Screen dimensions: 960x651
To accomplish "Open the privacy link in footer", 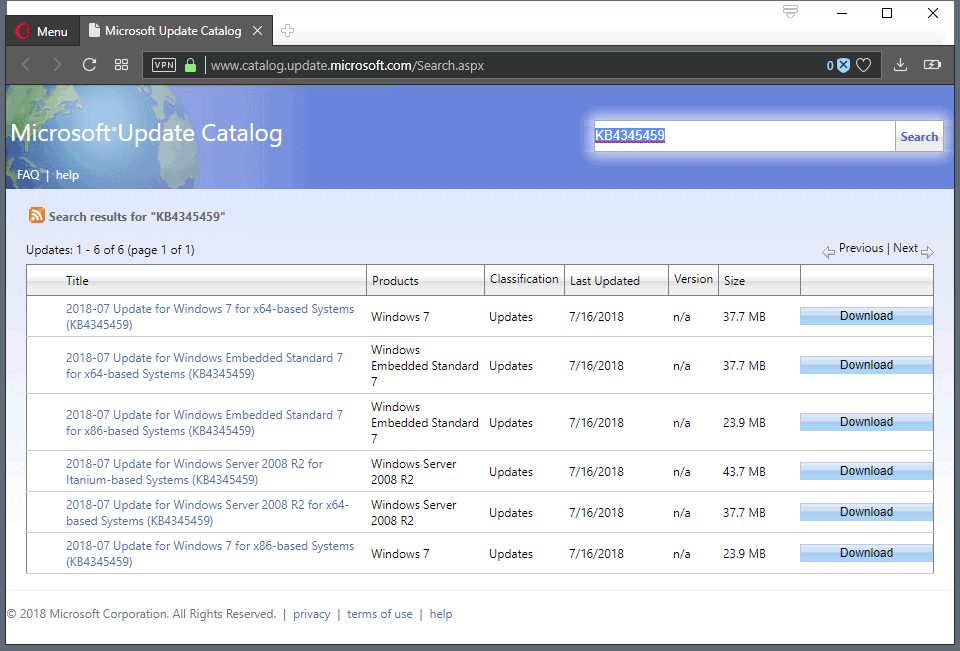I will 312,614.
